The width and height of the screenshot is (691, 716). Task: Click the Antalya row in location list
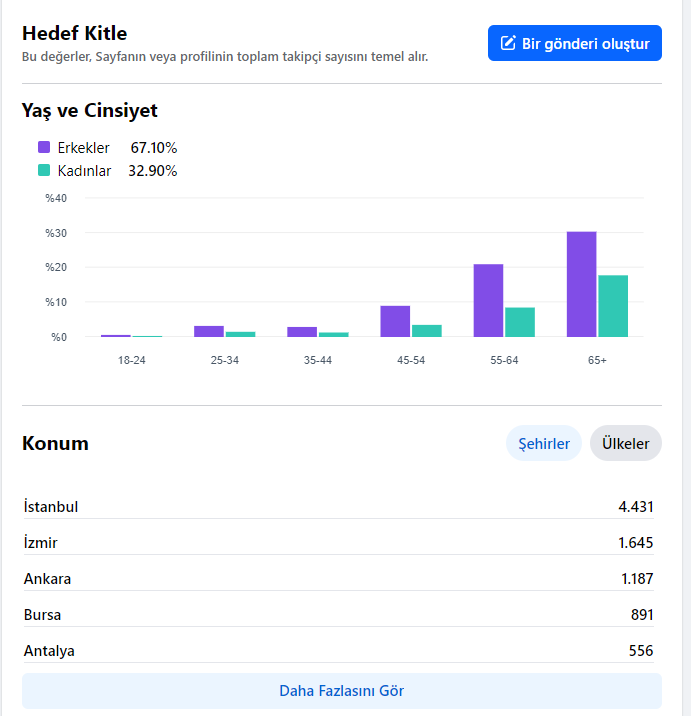coord(338,651)
